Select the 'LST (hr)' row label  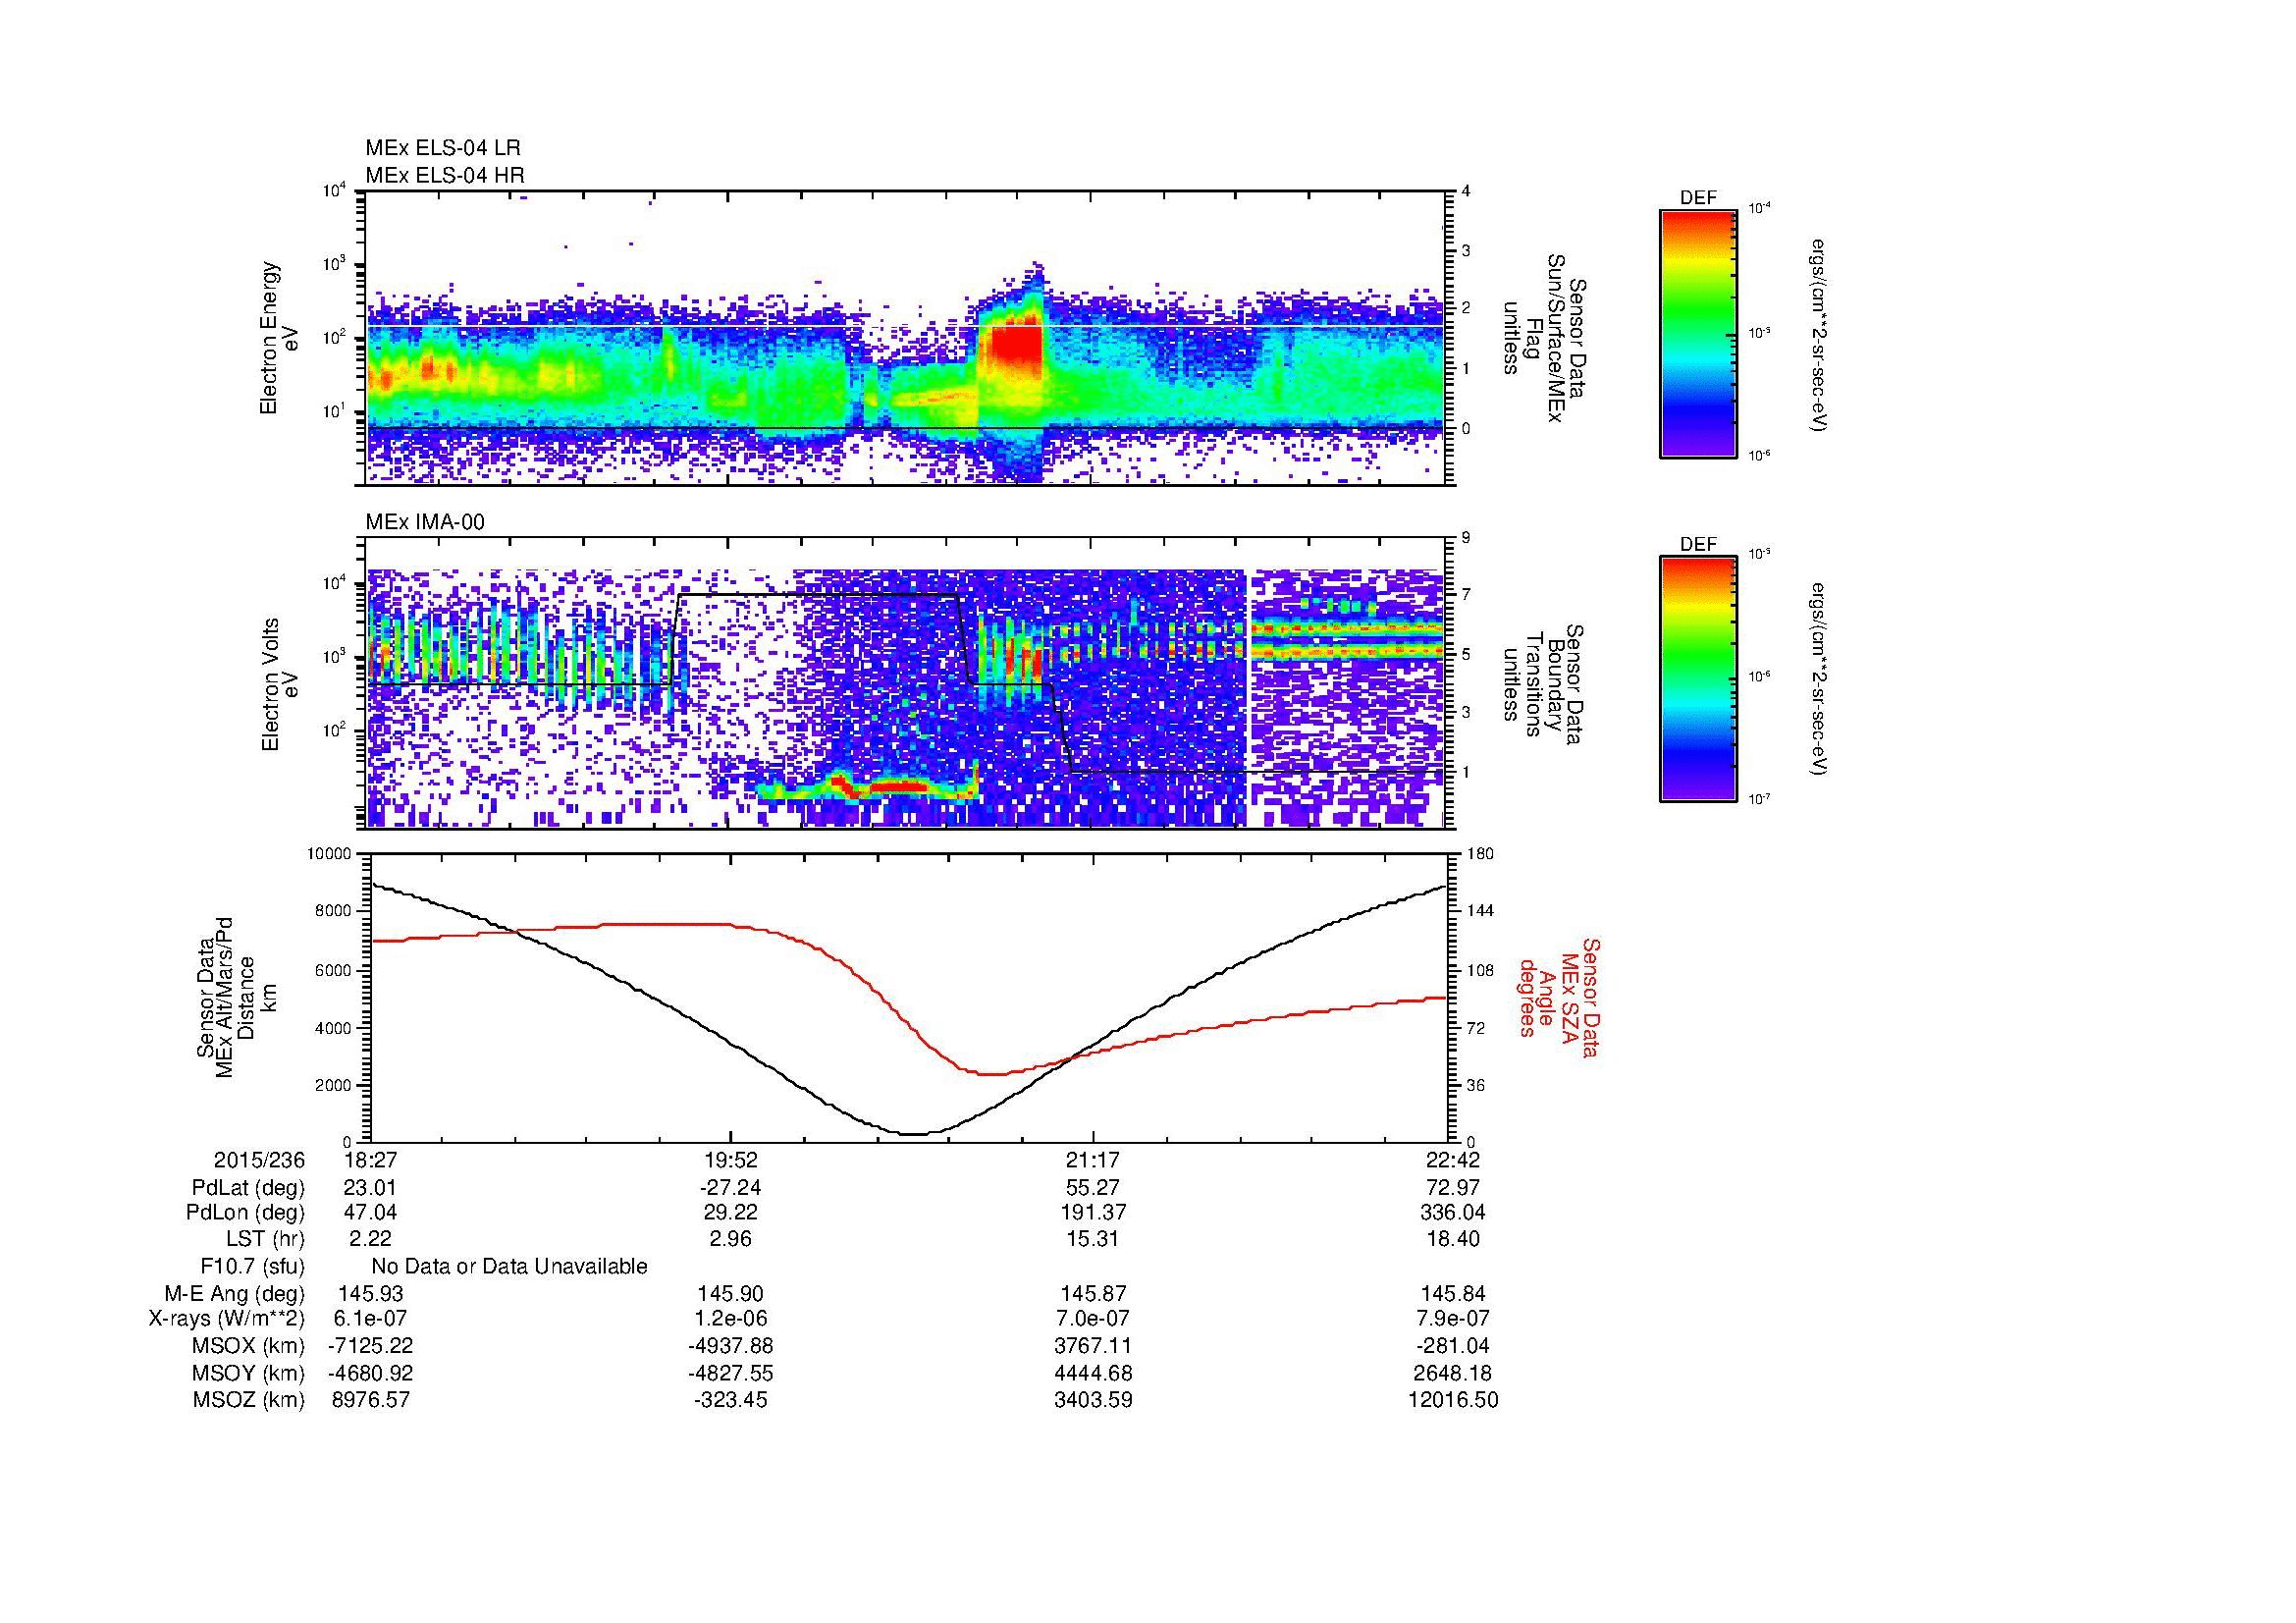pyautogui.click(x=265, y=1239)
